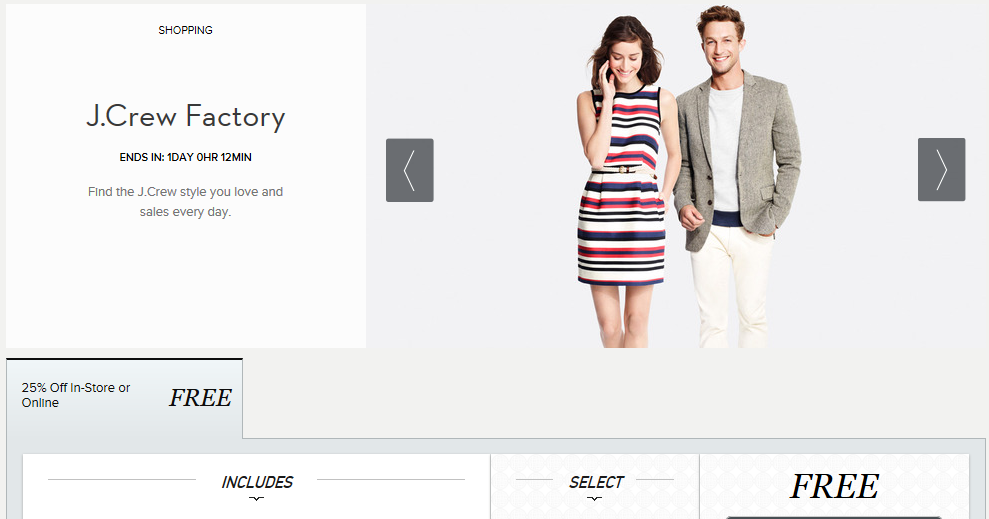Go to previous slide arrow
989x519 pixels.
(409, 170)
